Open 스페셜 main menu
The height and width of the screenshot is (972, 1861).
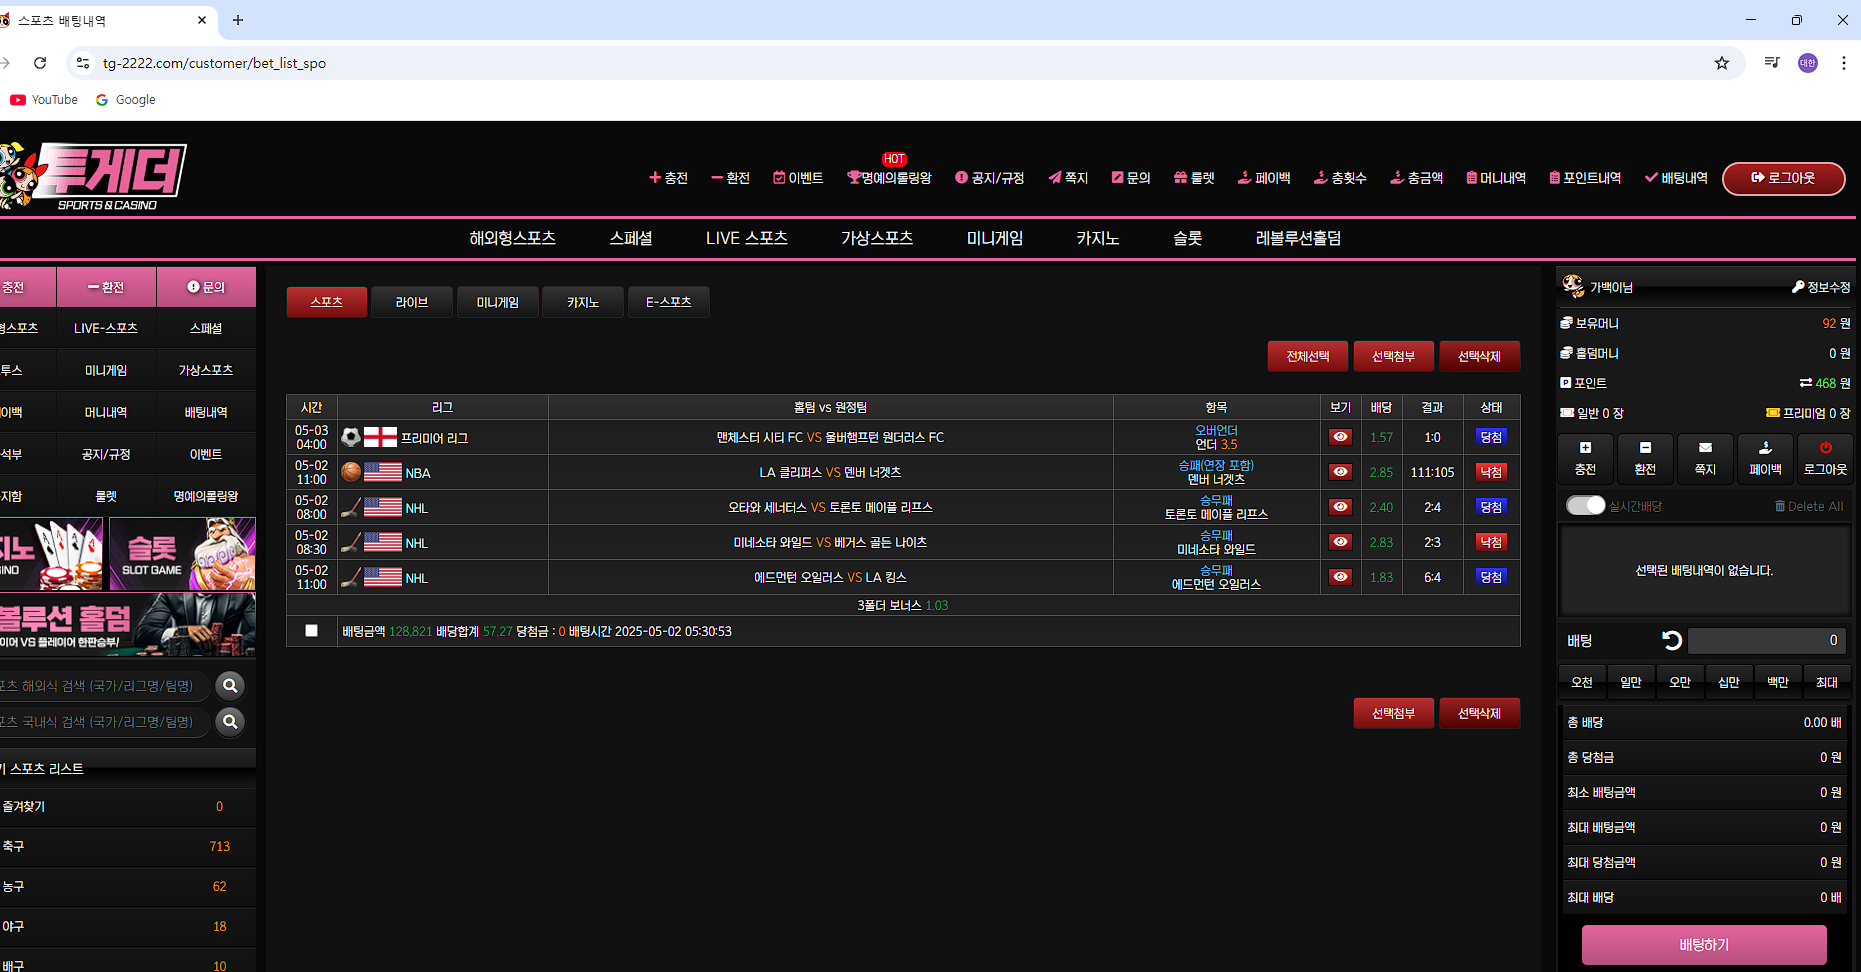tap(631, 238)
